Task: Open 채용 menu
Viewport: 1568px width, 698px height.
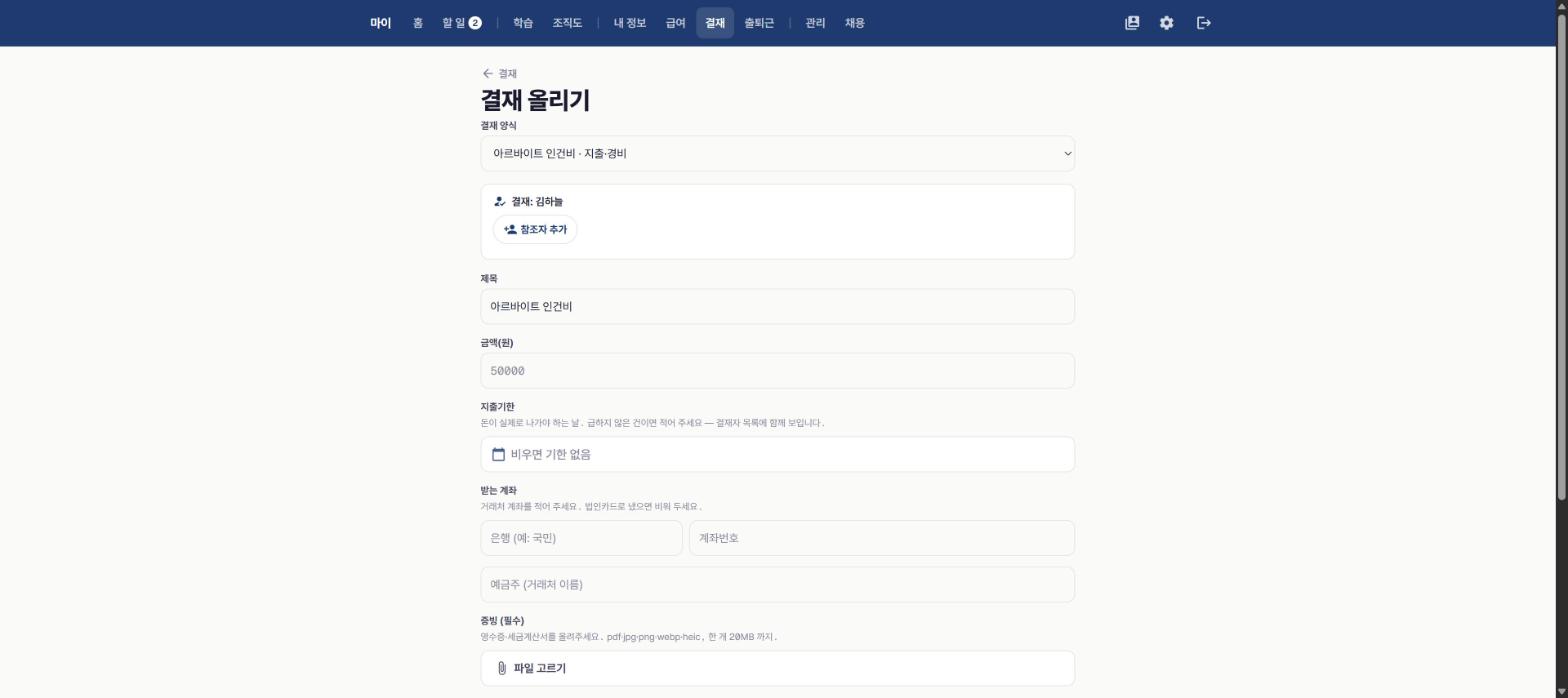Action: pos(854,23)
